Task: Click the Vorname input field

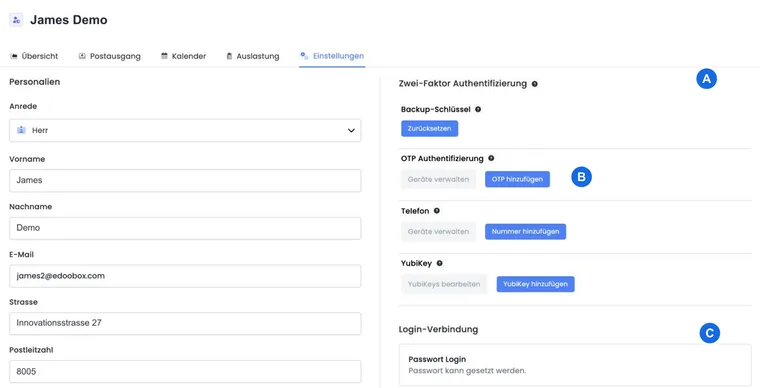Action: click(x=185, y=180)
